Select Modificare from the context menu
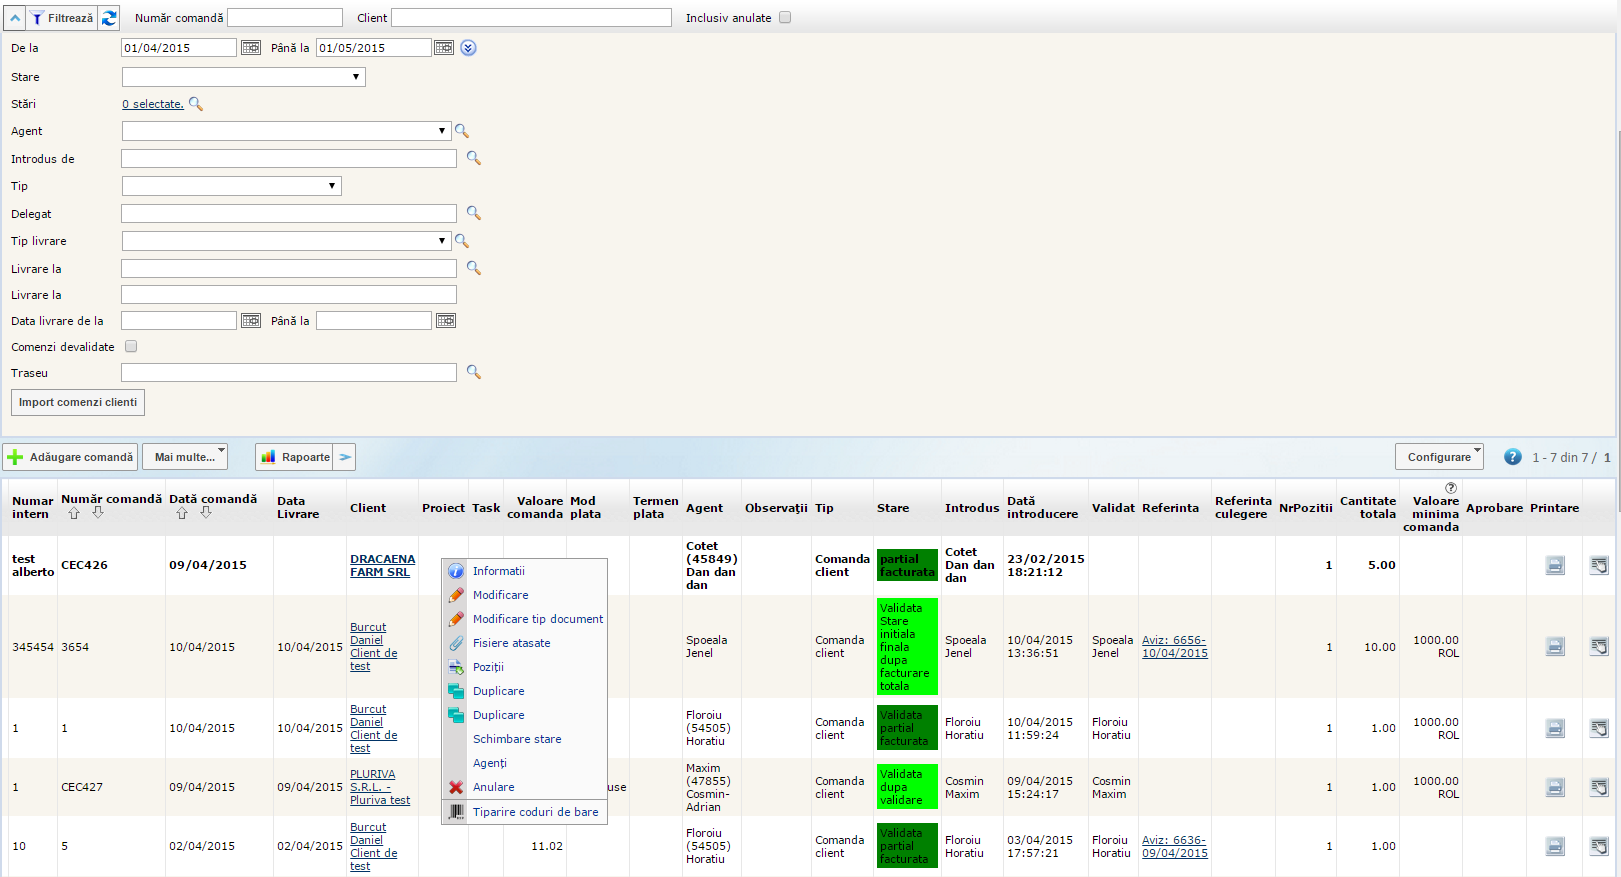 [x=500, y=595]
